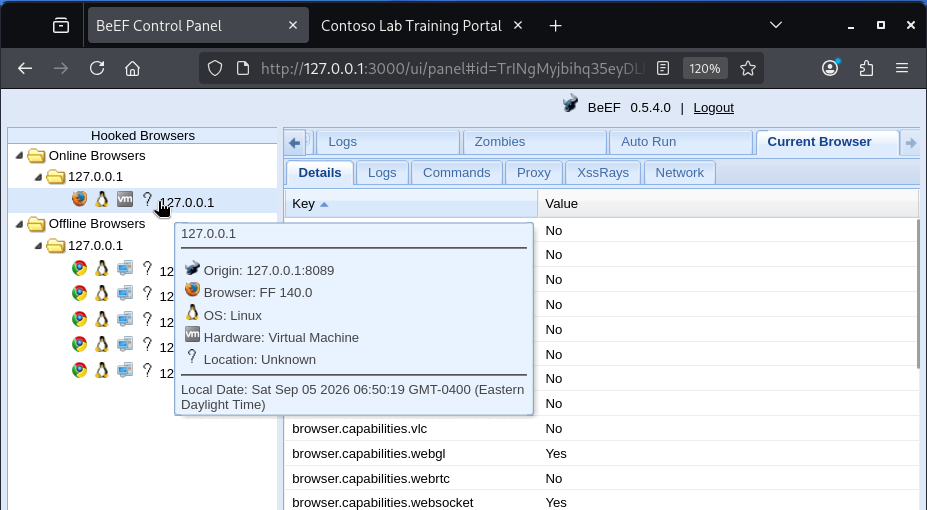Open the Network sub-tab
This screenshot has height=510, width=927.
(x=679, y=173)
